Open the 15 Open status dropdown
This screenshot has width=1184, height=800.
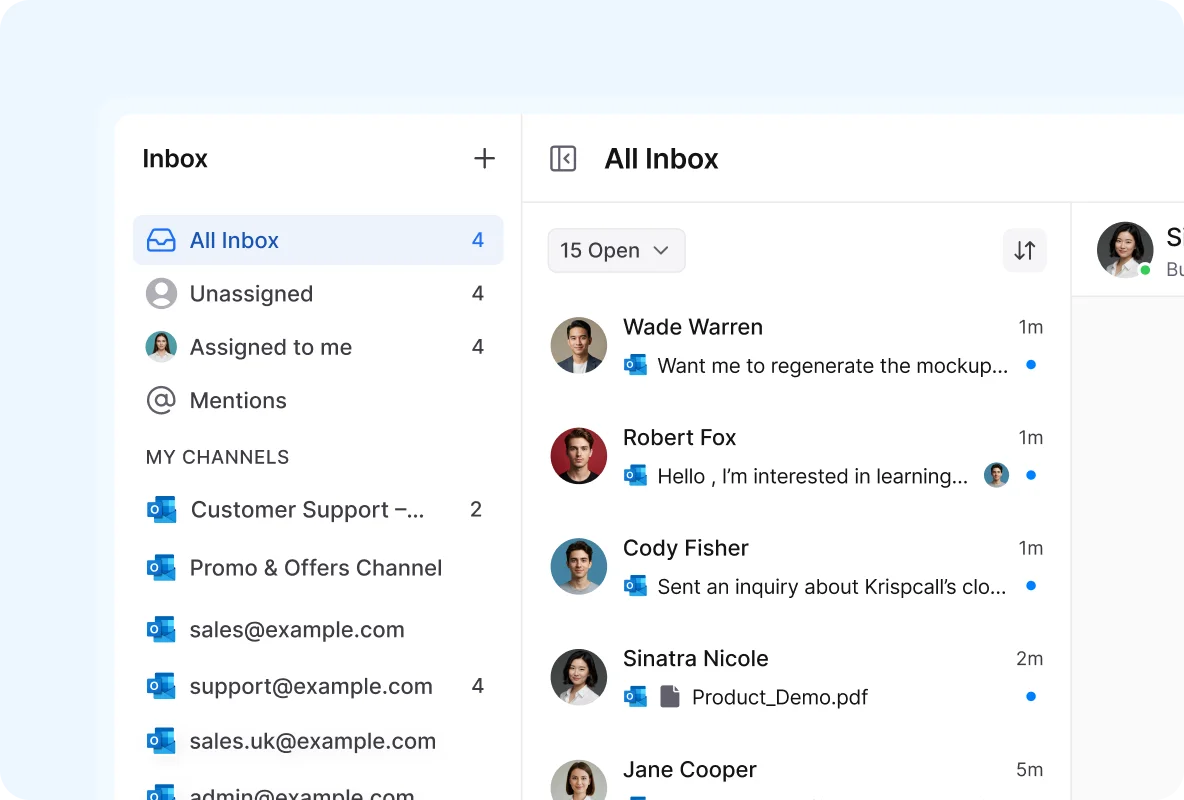tap(616, 250)
